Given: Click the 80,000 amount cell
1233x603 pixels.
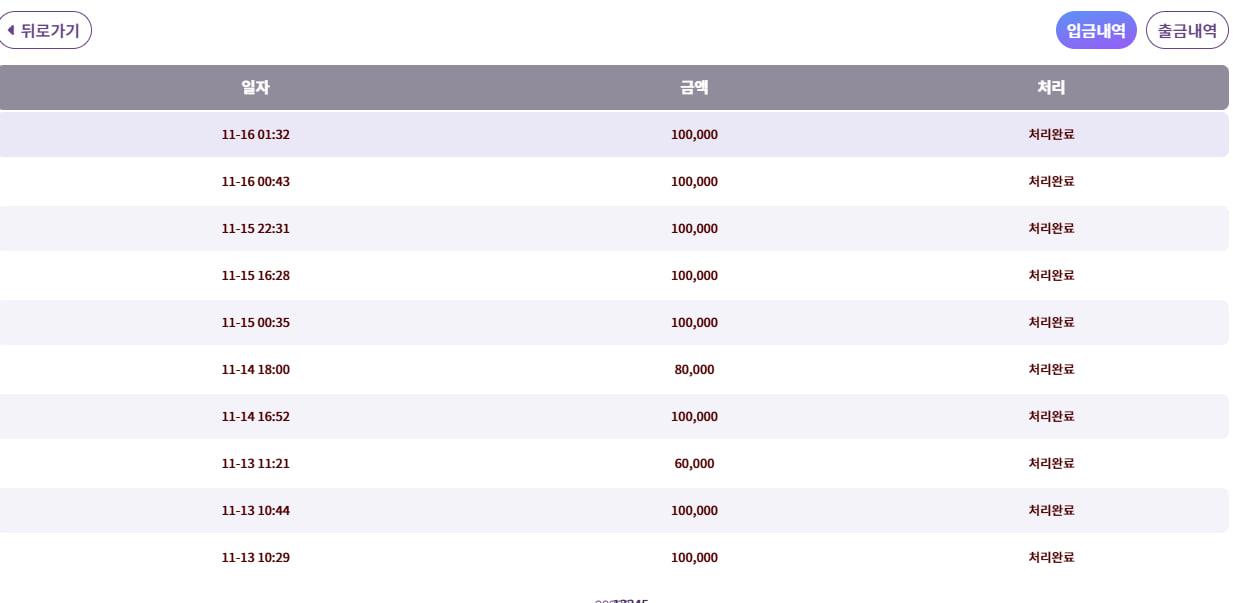Looking at the screenshot, I should 694,370.
